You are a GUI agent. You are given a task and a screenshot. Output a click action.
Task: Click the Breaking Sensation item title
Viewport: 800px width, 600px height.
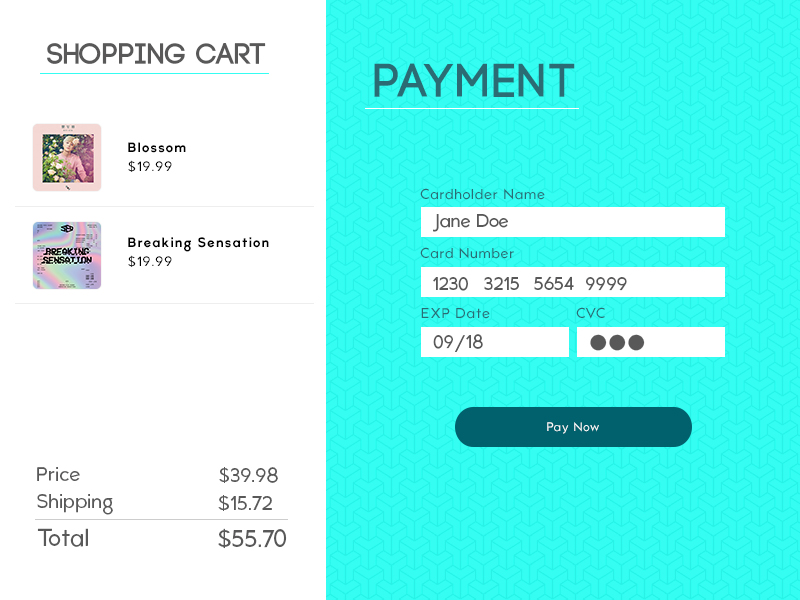point(198,243)
